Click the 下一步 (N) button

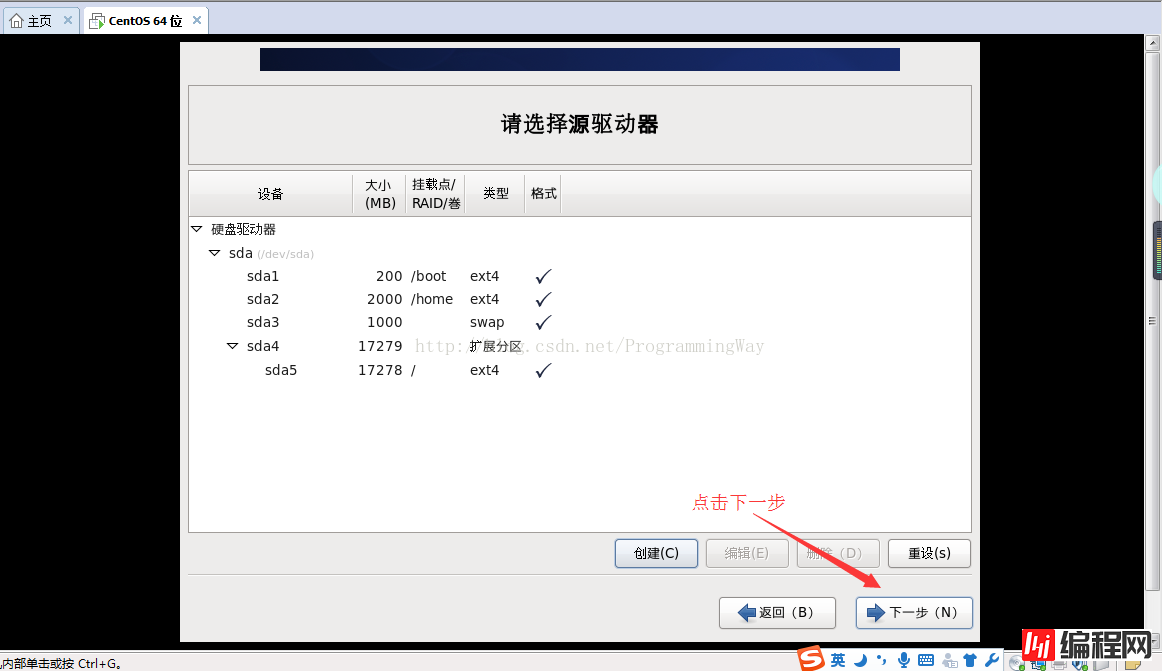pyautogui.click(x=914, y=612)
